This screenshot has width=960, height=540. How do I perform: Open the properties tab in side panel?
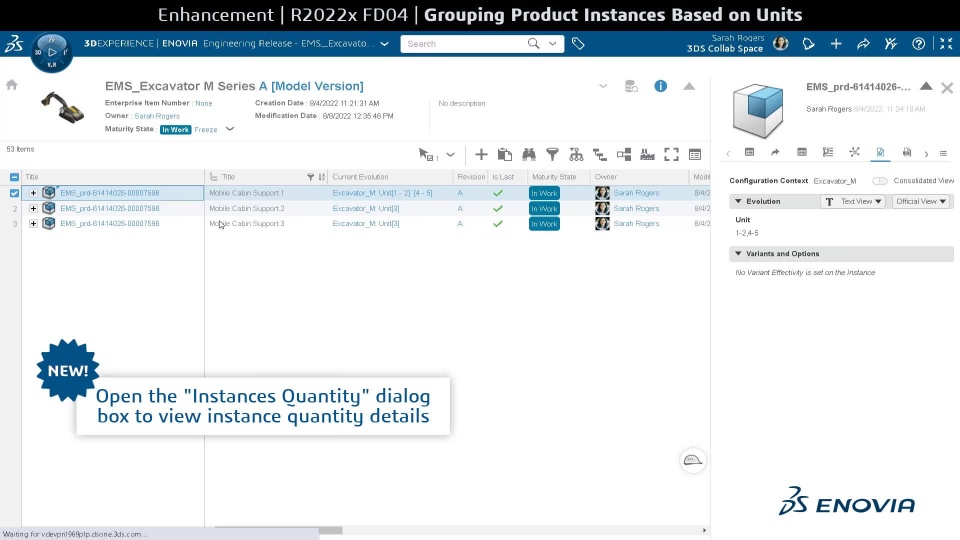click(x=749, y=152)
